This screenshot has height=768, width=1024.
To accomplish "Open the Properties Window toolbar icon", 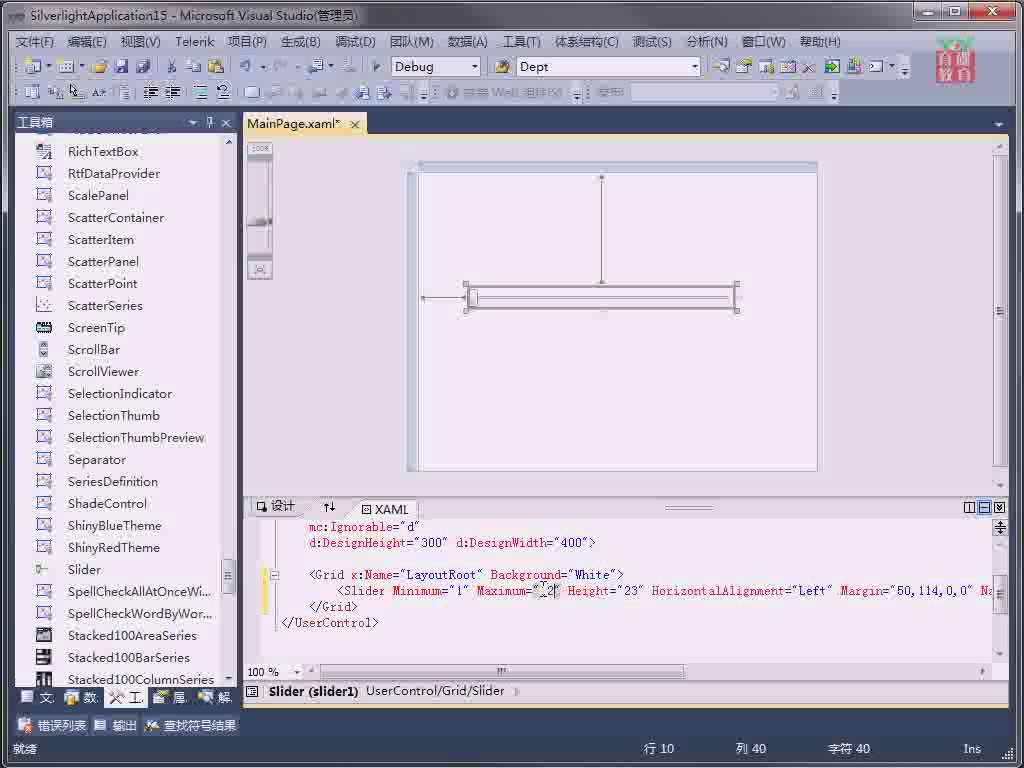I will (x=744, y=66).
